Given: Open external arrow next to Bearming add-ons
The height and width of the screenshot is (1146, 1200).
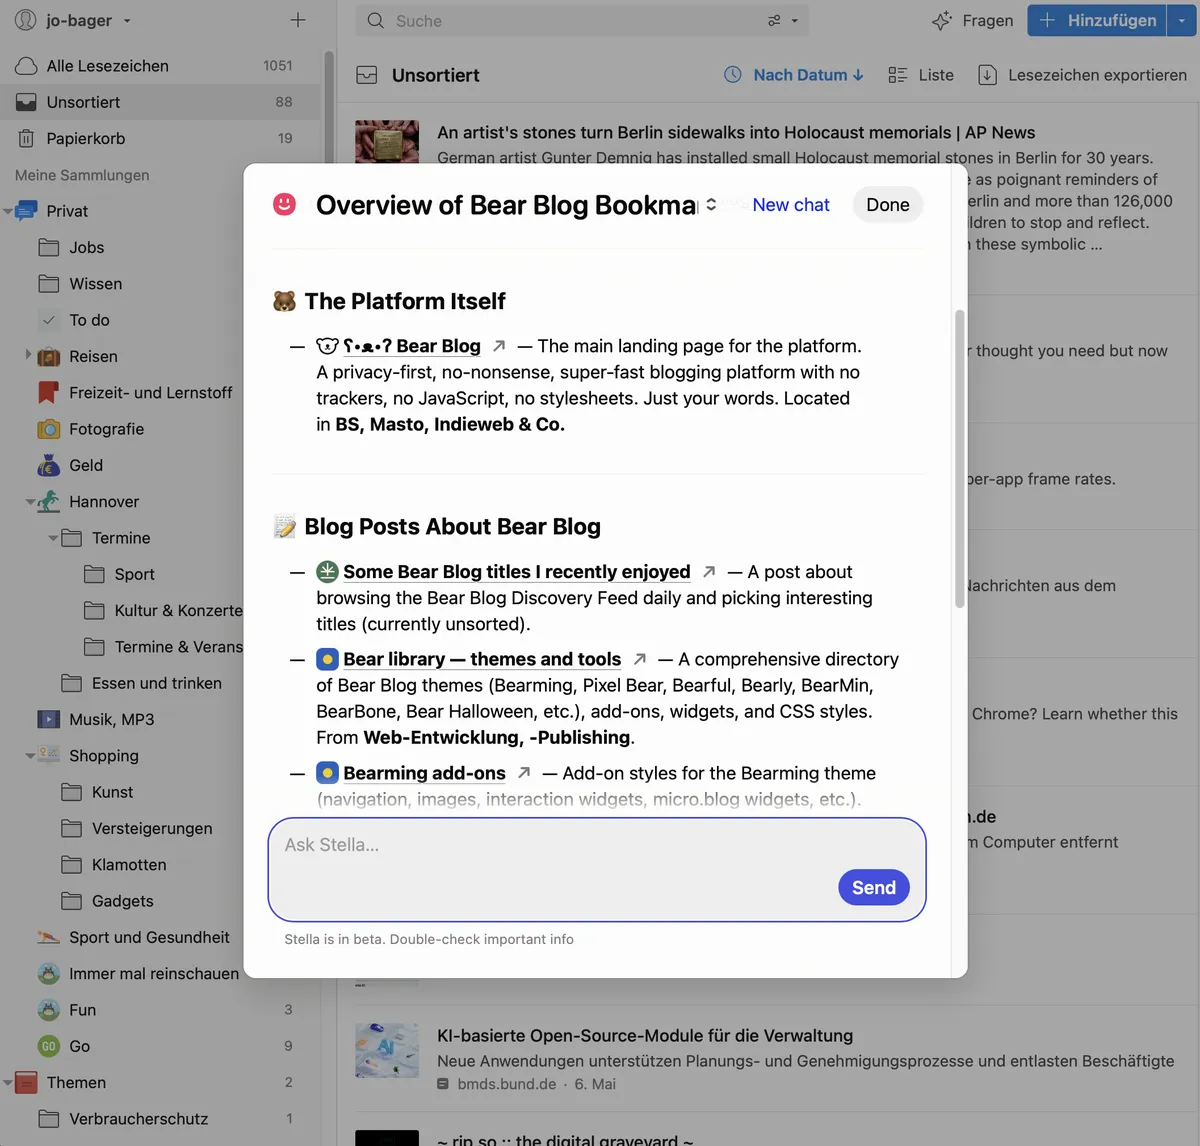Looking at the screenshot, I should tap(524, 773).
